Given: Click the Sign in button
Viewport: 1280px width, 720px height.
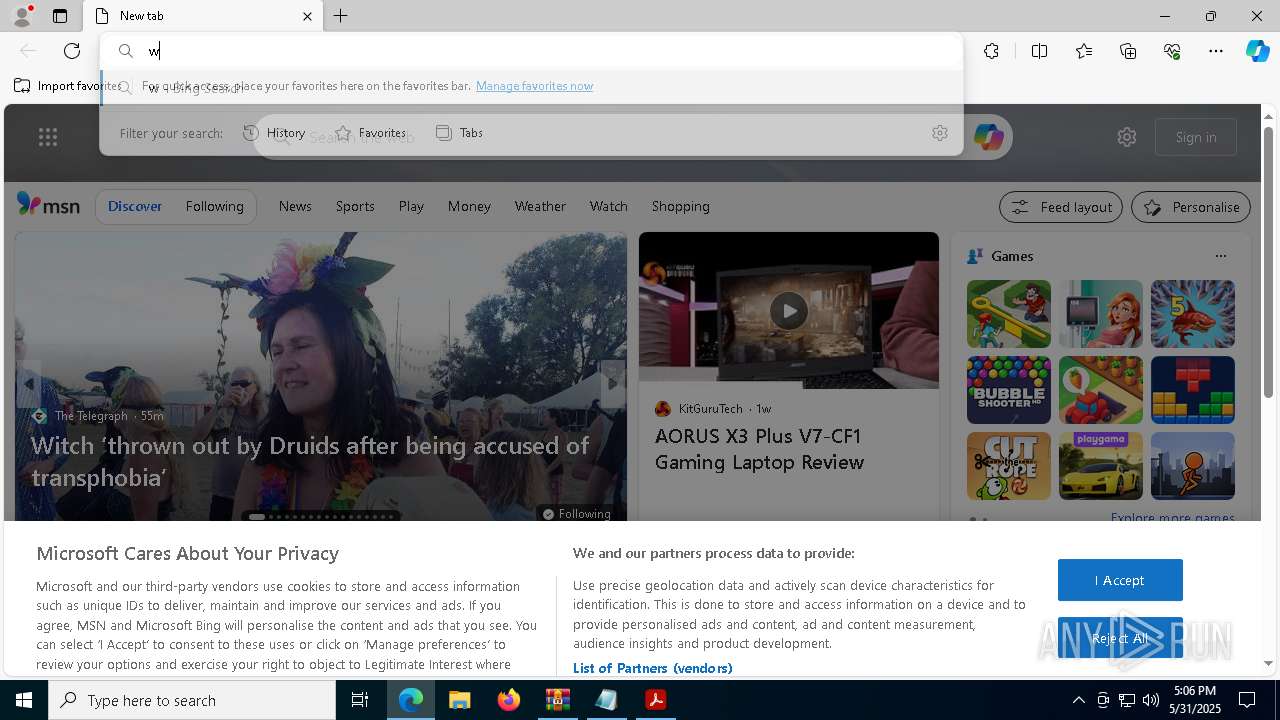Looking at the screenshot, I should tap(1196, 137).
